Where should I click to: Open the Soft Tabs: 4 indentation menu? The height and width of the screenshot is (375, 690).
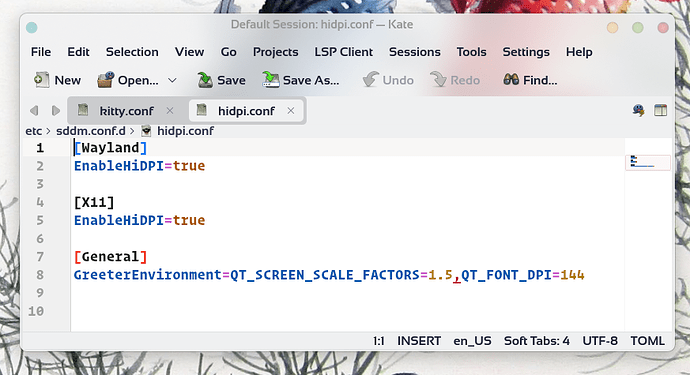tap(536, 341)
